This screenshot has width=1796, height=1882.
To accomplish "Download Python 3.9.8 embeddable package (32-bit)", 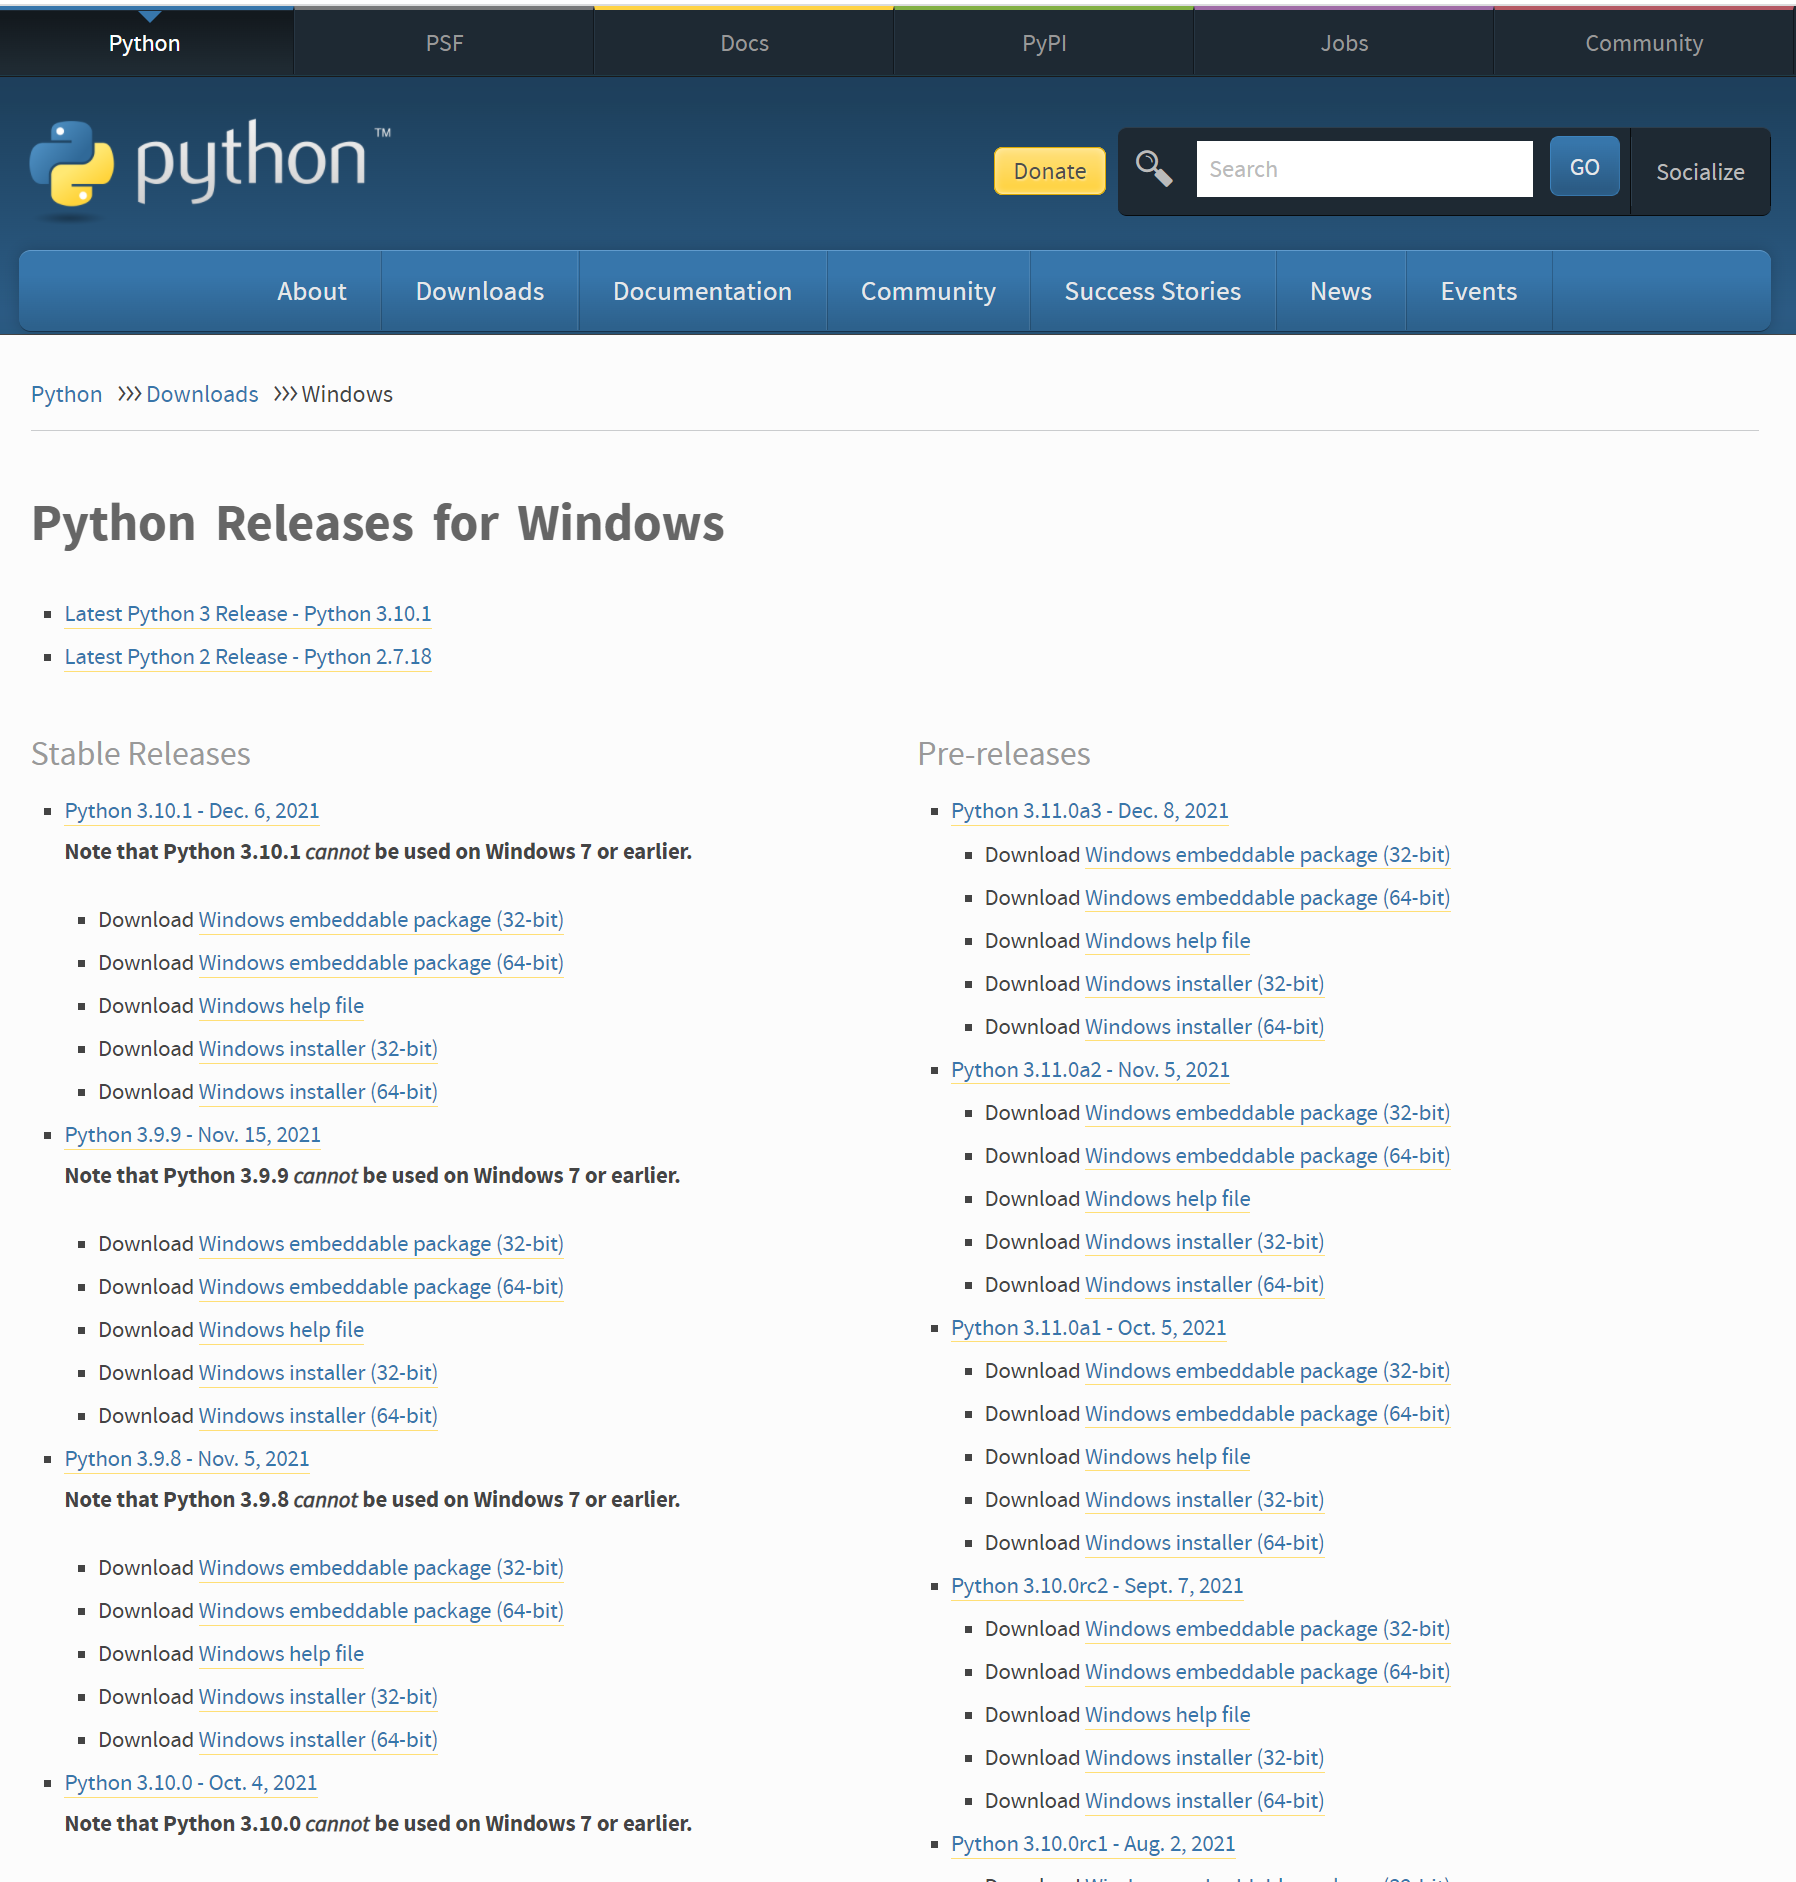I will click(x=381, y=1568).
